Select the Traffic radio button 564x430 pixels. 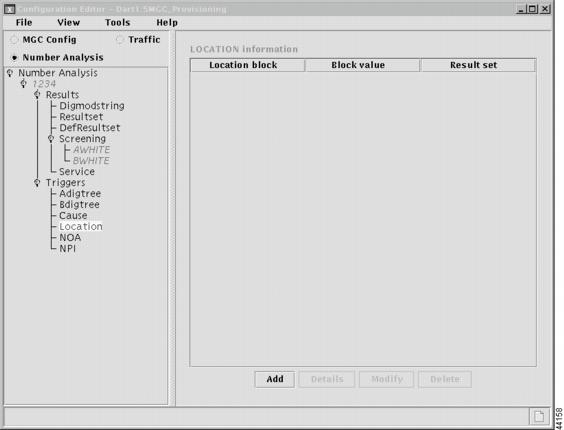pos(120,40)
